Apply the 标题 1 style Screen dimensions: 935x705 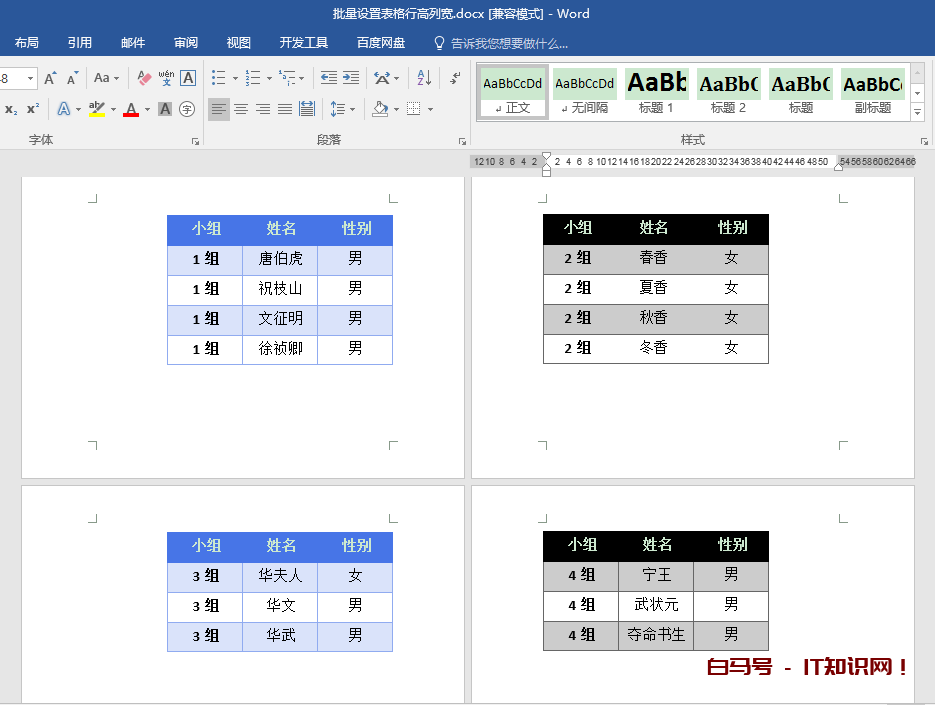[656, 91]
